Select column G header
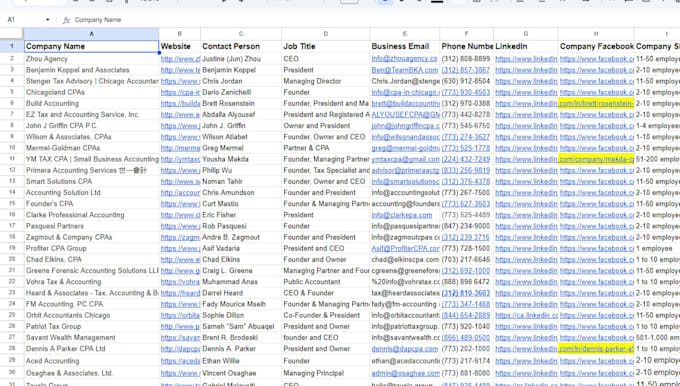 [x=526, y=33]
